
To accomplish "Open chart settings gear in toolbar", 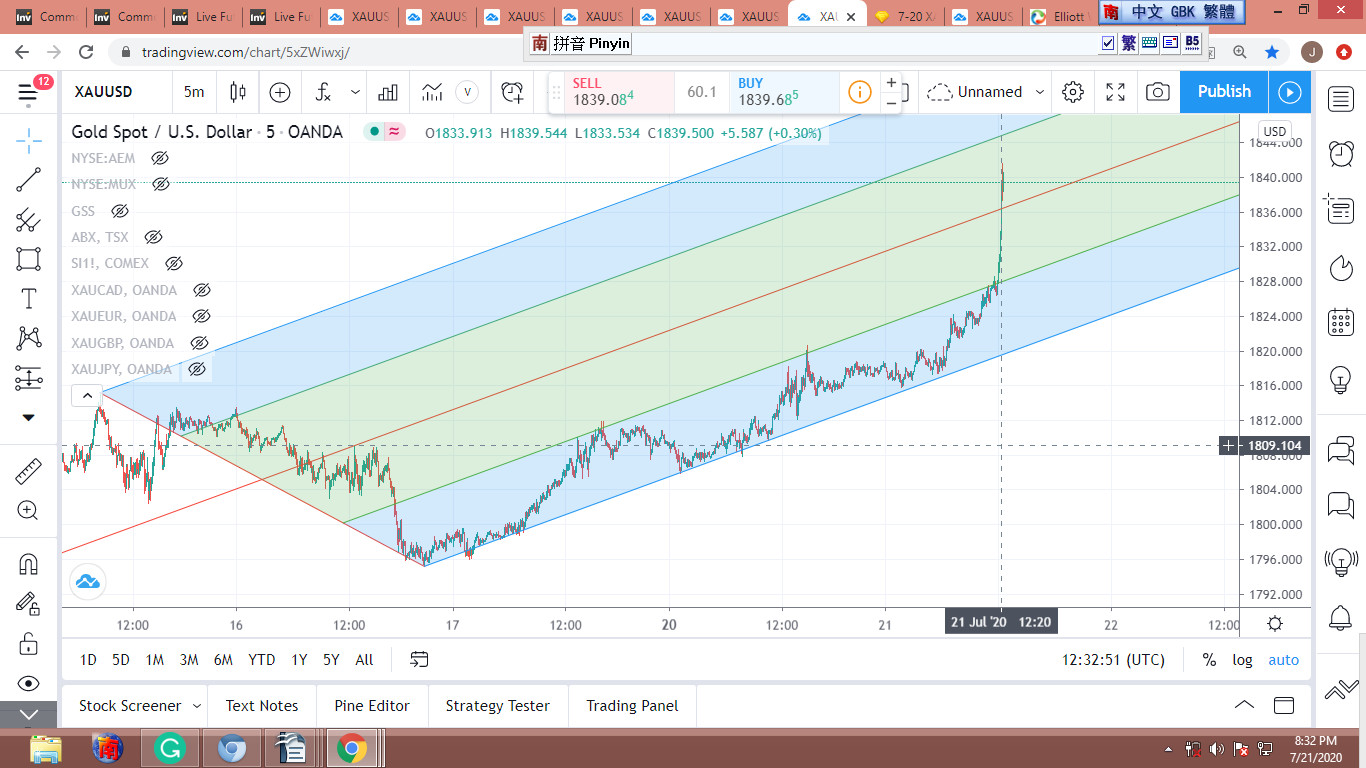I will pyautogui.click(x=1073, y=92).
